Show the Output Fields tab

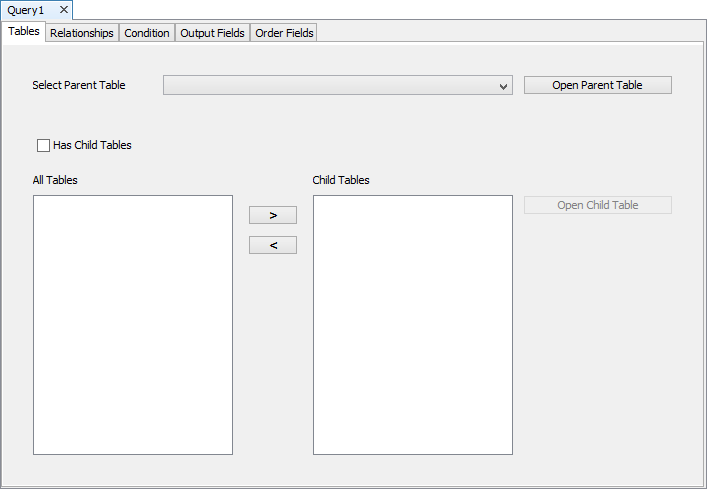click(212, 33)
